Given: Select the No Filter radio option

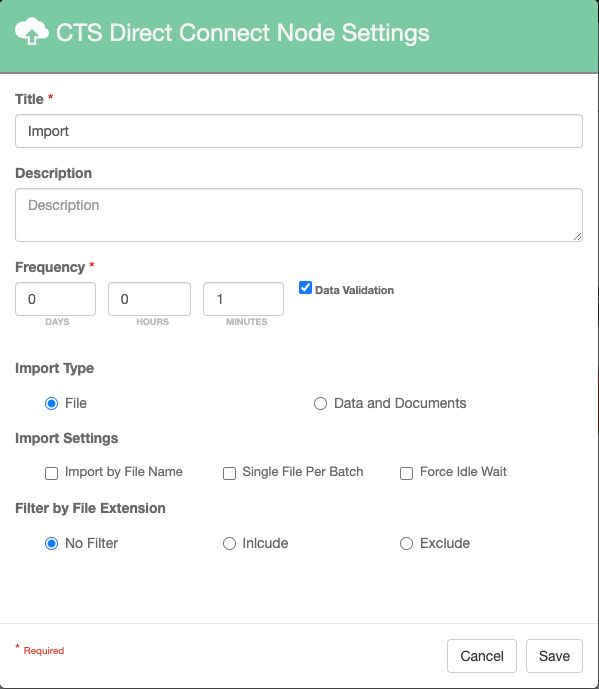Looking at the screenshot, I should point(51,544).
